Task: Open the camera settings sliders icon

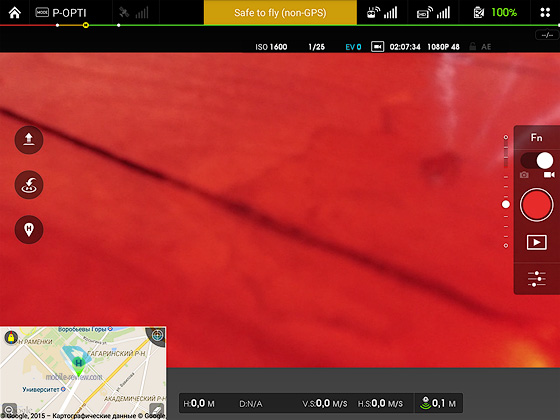Action: [x=536, y=279]
